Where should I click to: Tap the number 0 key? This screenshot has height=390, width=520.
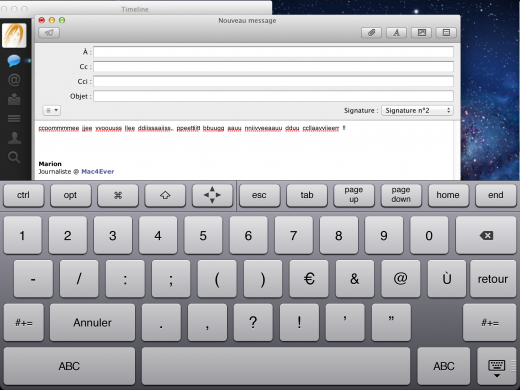click(429, 235)
